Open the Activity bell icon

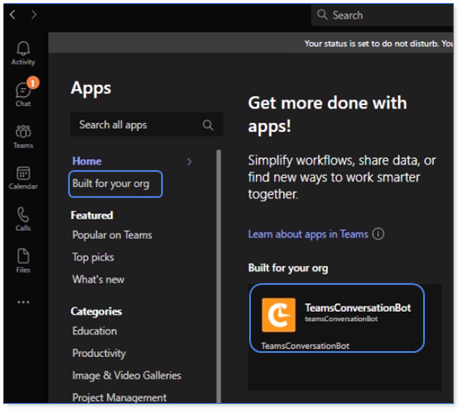(x=23, y=53)
